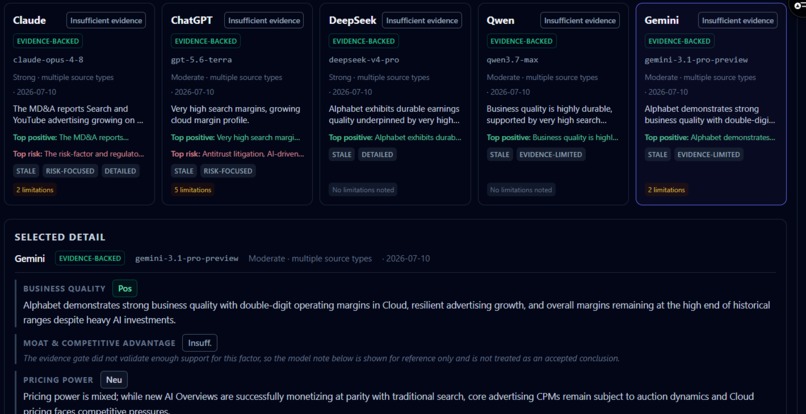The image size is (806, 414).
Task: Click RISK-FOCUSED tag on Claude card
Action: tap(70, 171)
